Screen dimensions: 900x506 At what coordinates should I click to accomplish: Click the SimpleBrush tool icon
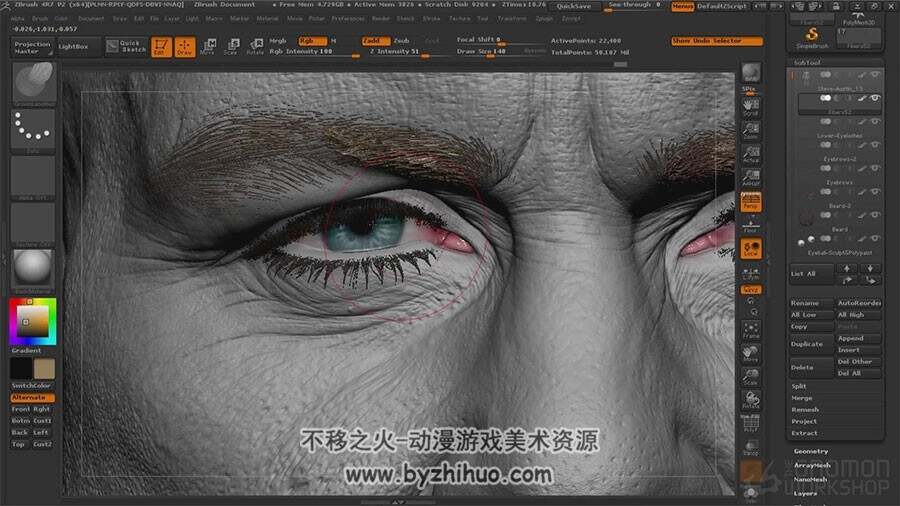pos(812,38)
